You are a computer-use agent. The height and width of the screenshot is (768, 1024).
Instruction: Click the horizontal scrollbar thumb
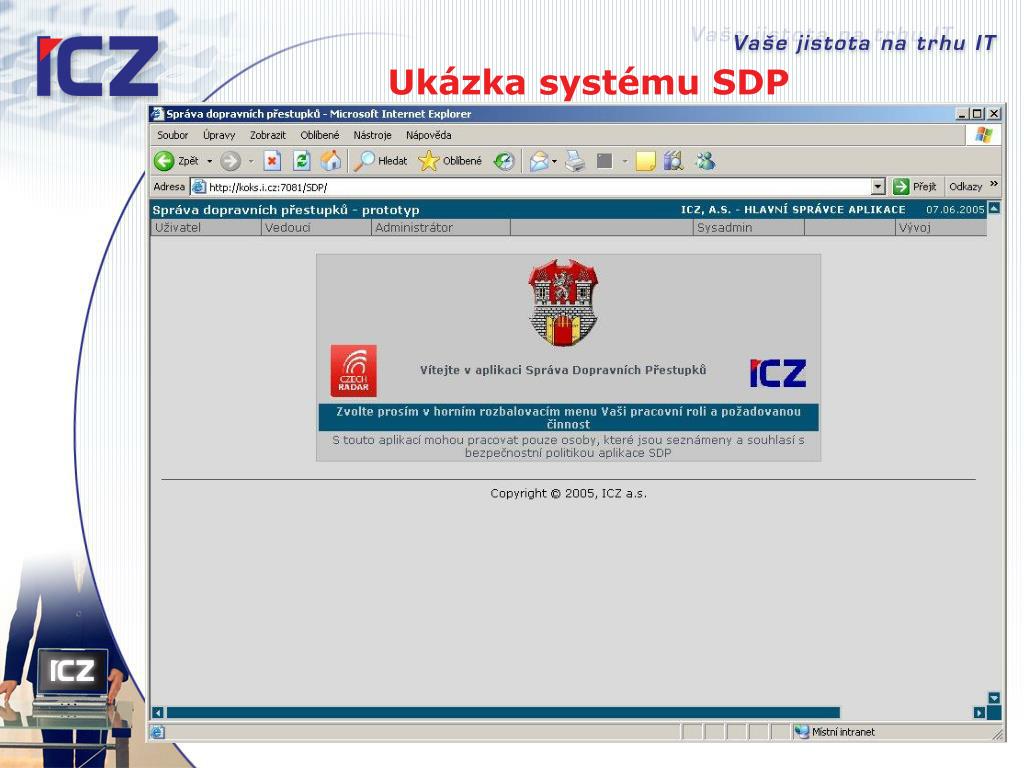click(503, 712)
